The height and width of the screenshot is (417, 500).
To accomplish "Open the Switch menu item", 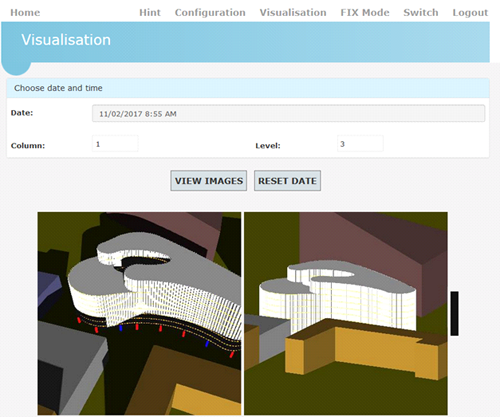I will (421, 13).
